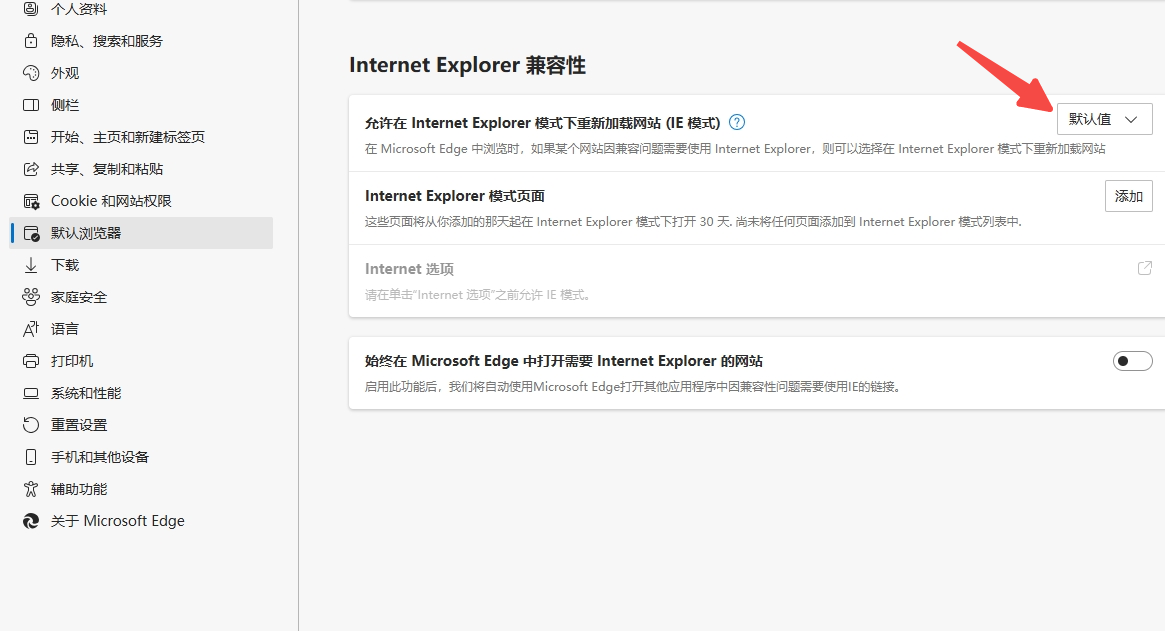Viewport: 1165px width, 631px height.
Task: Open 打印机 settings
Action: (x=141, y=361)
